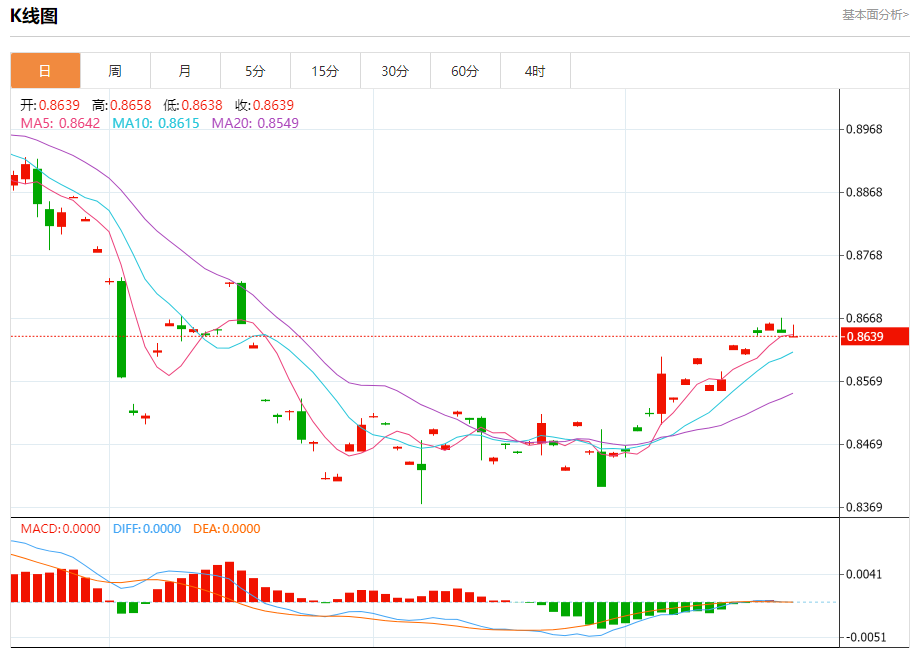914x648 pixels.
Task: Switch to the 5分 interval tab
Action: tap(255, 71)
